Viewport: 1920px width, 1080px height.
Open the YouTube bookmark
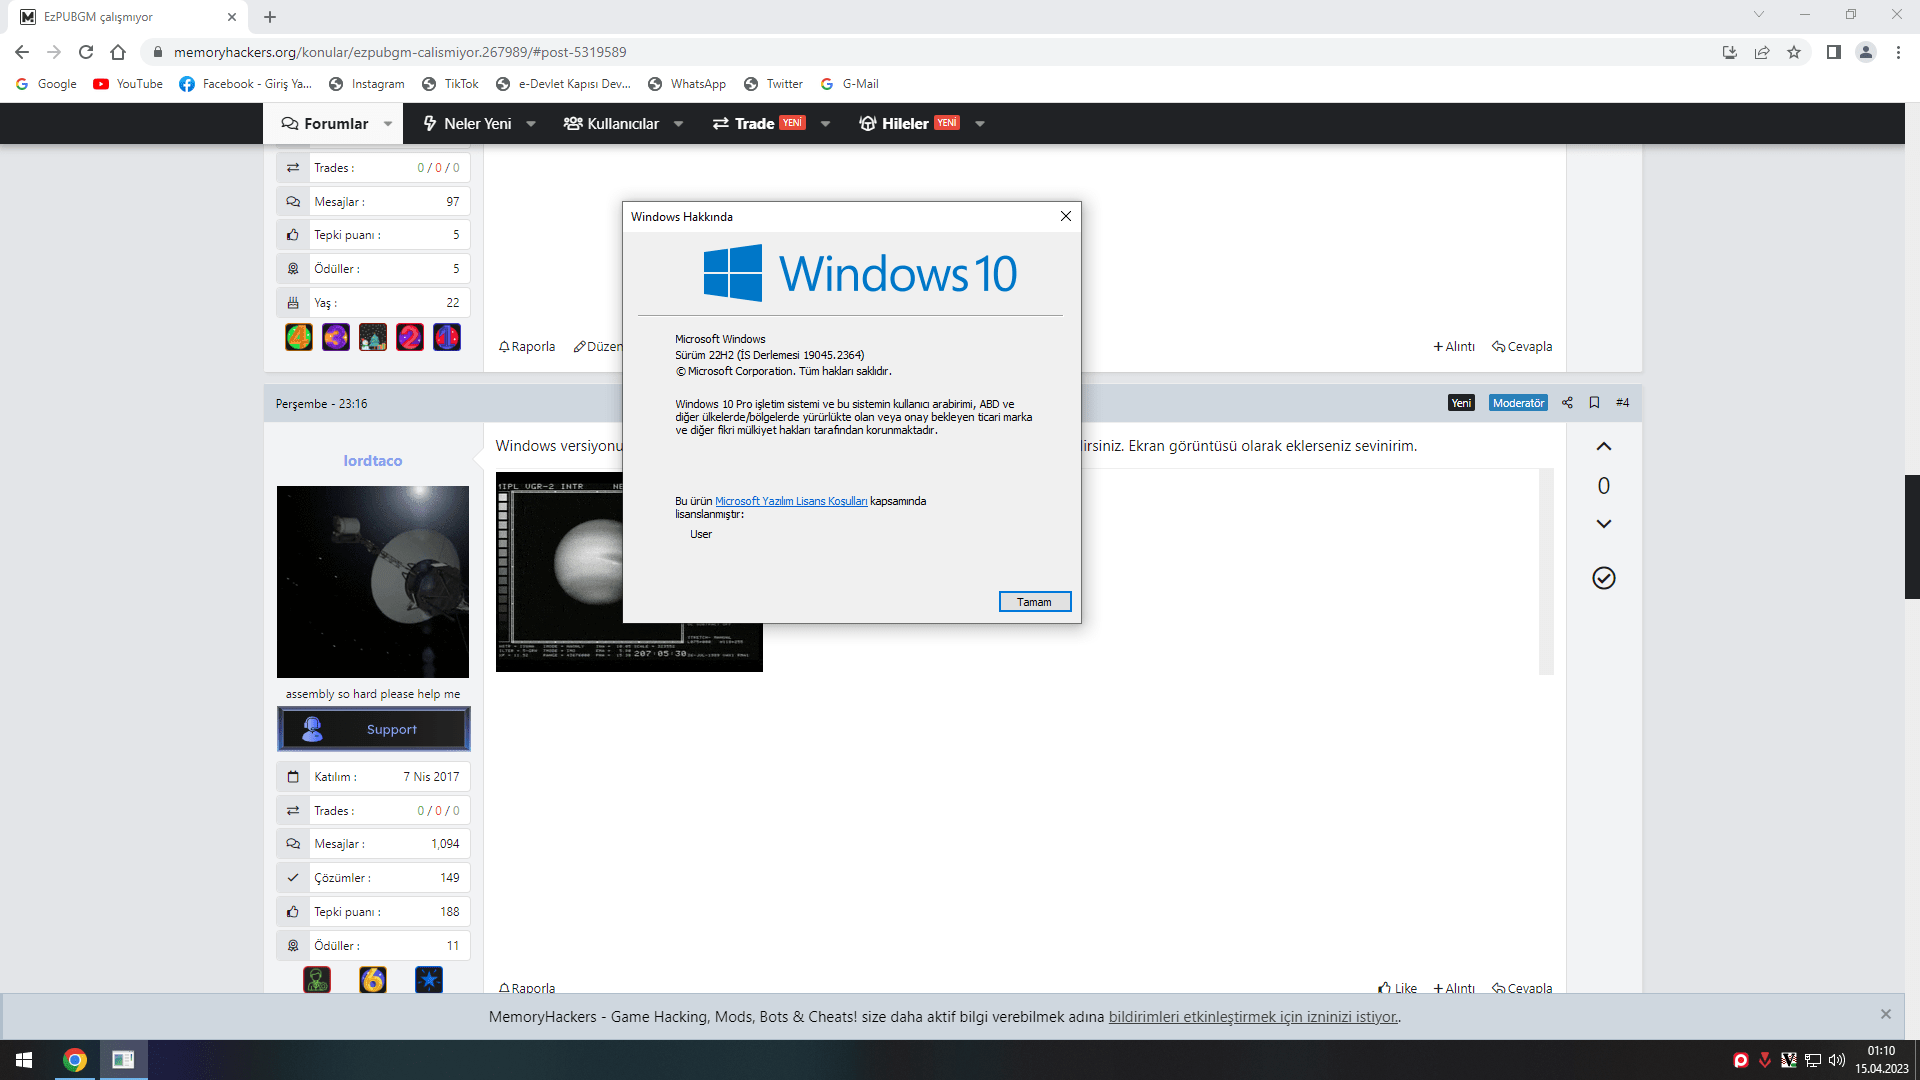coord(128,84)
